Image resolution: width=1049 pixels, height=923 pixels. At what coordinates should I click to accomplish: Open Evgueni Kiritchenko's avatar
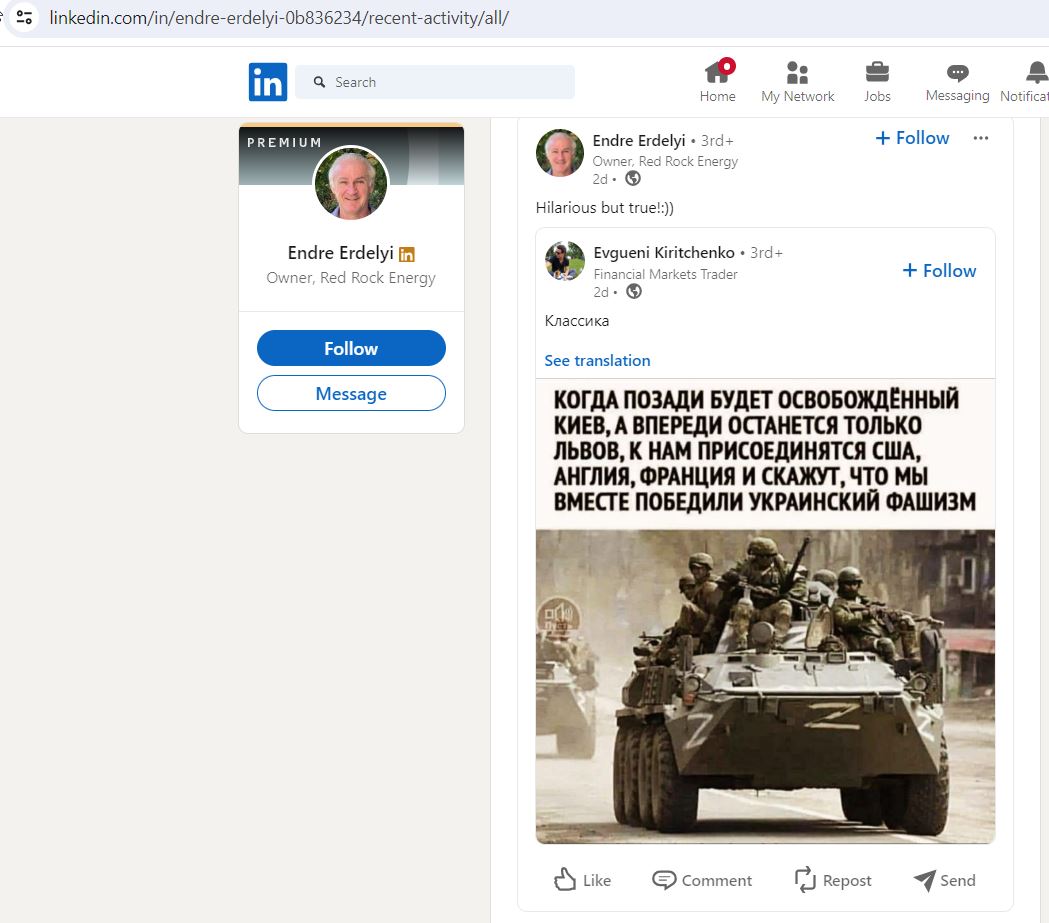tap(565, 260)
